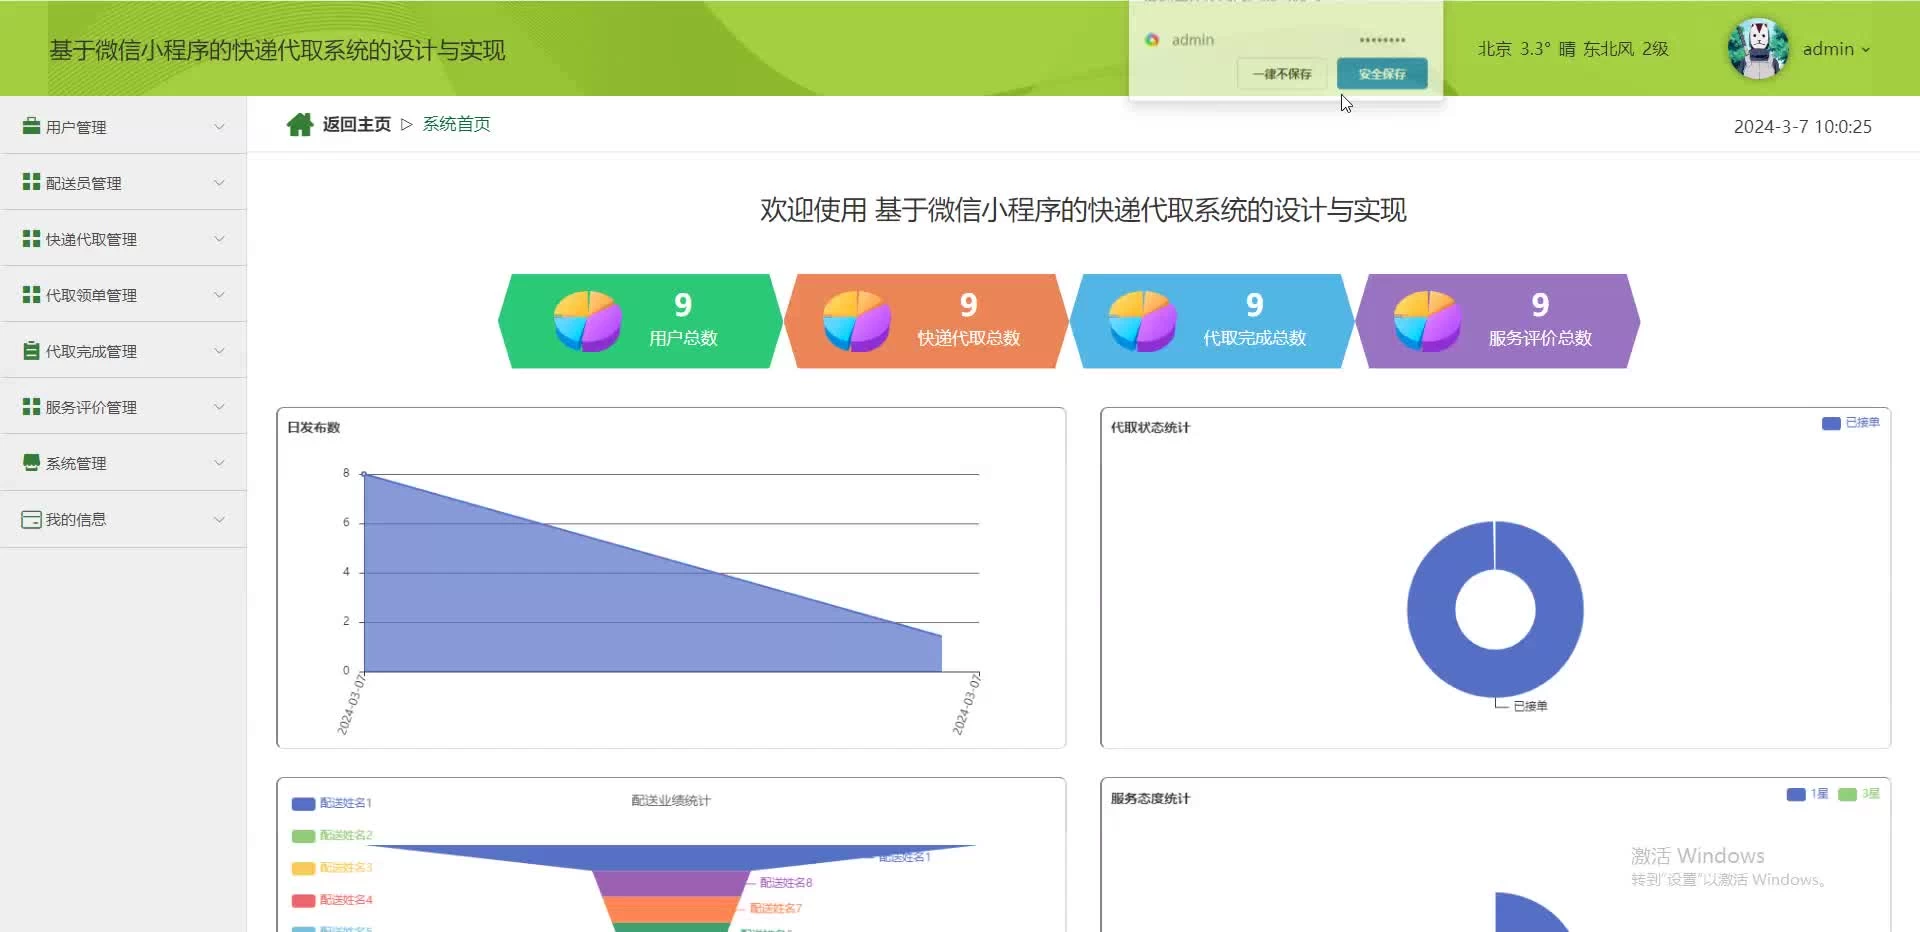Click the grid icon beside 代取领单管理
This screenshot has width=1920, height=932.
pyautogui.click(x=31, y=294)
